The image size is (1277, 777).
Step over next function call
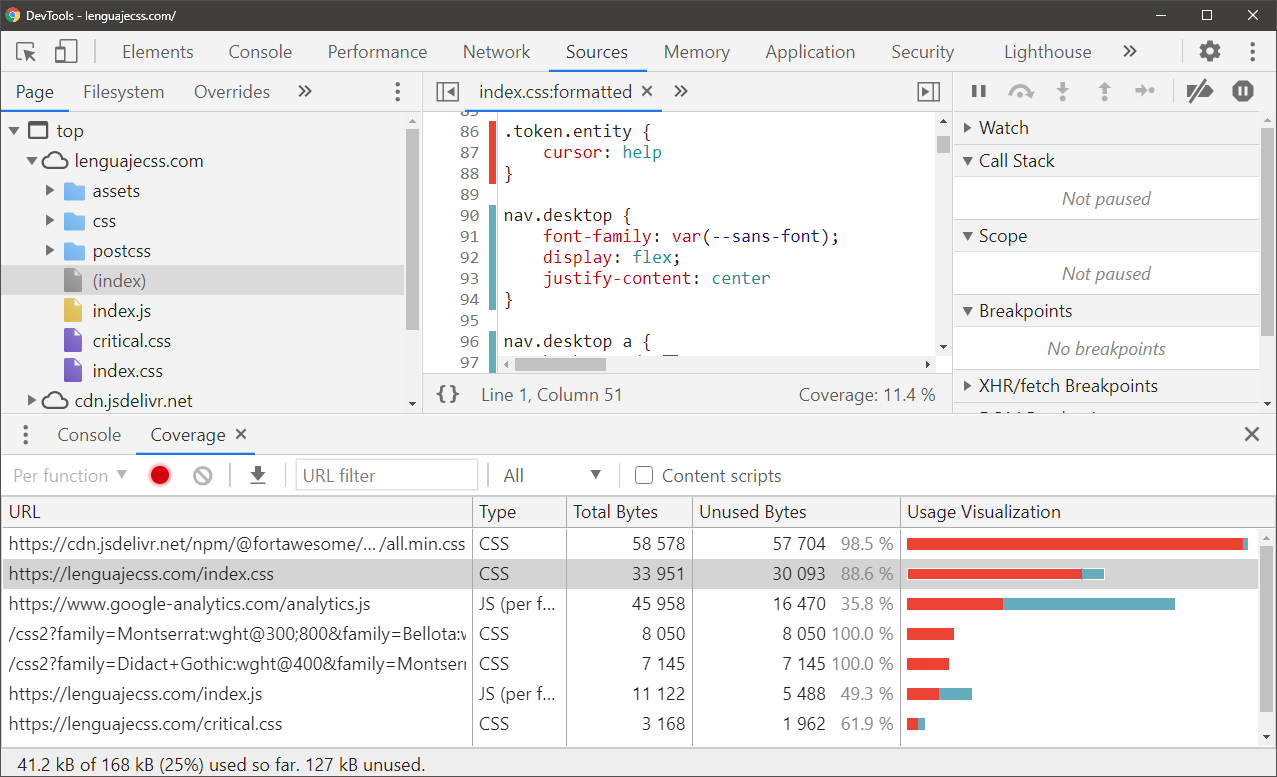point(1021,92)
